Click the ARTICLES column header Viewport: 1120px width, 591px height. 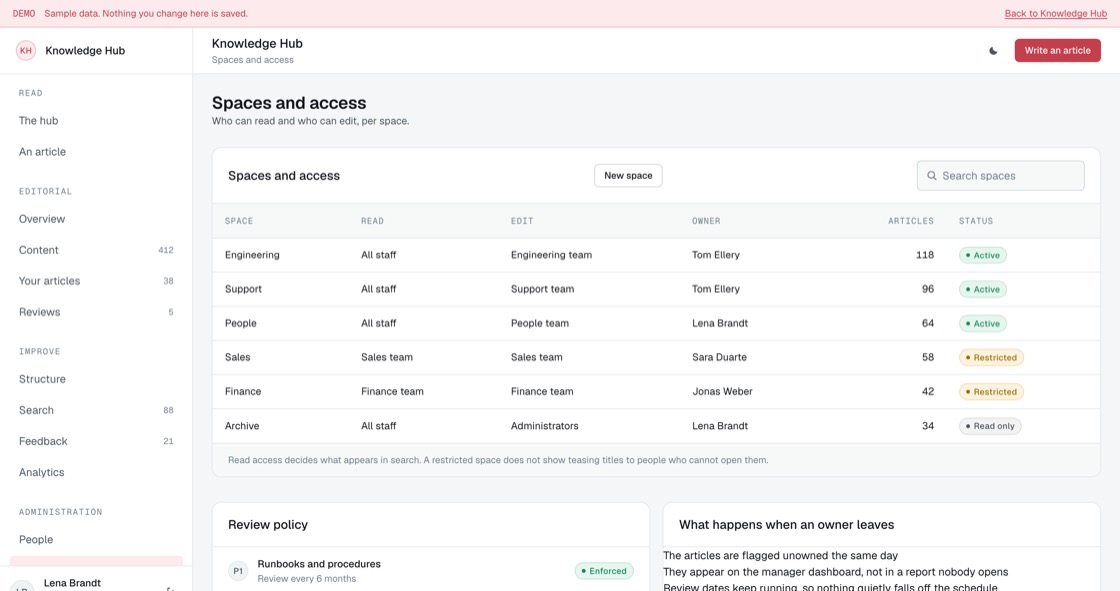(911, 221)
